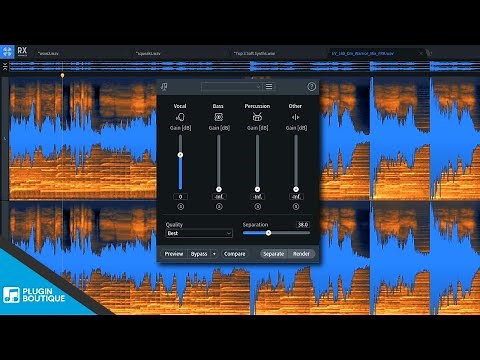The width and height of the screenshot is (480, 360).
Task: Click the Vocal head icon
Action: 180,117
